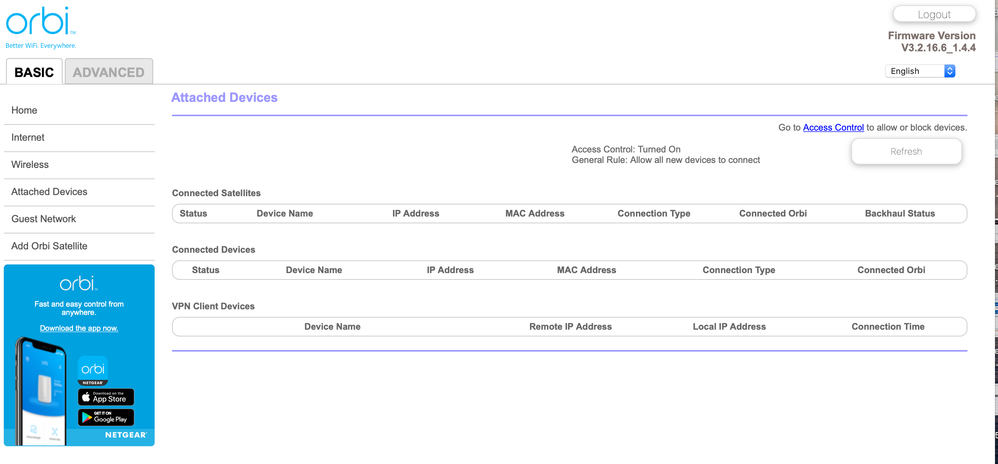Open the English language dropdown

920,71
